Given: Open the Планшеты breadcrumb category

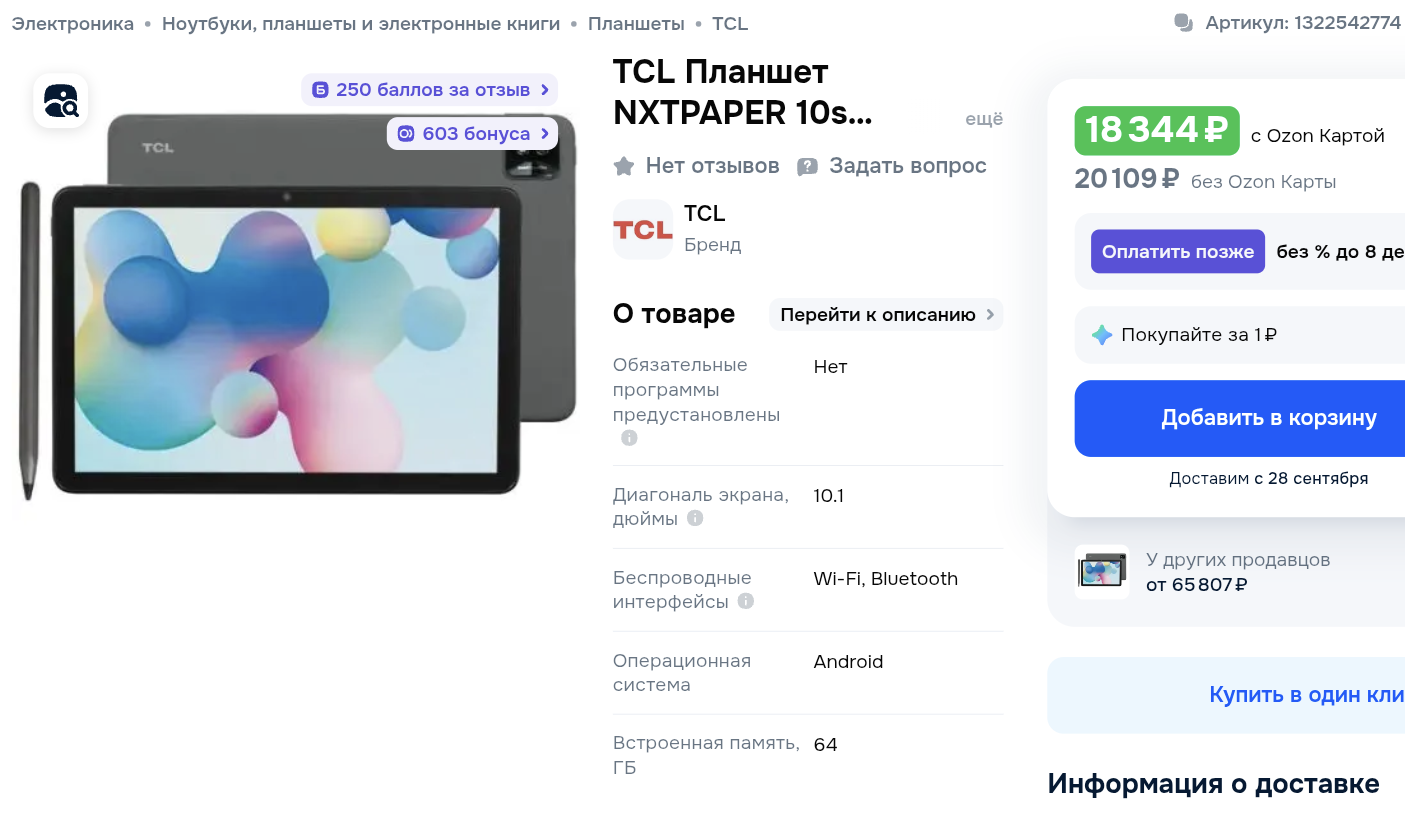Looking at the screenshot, I should pos(636,24).
